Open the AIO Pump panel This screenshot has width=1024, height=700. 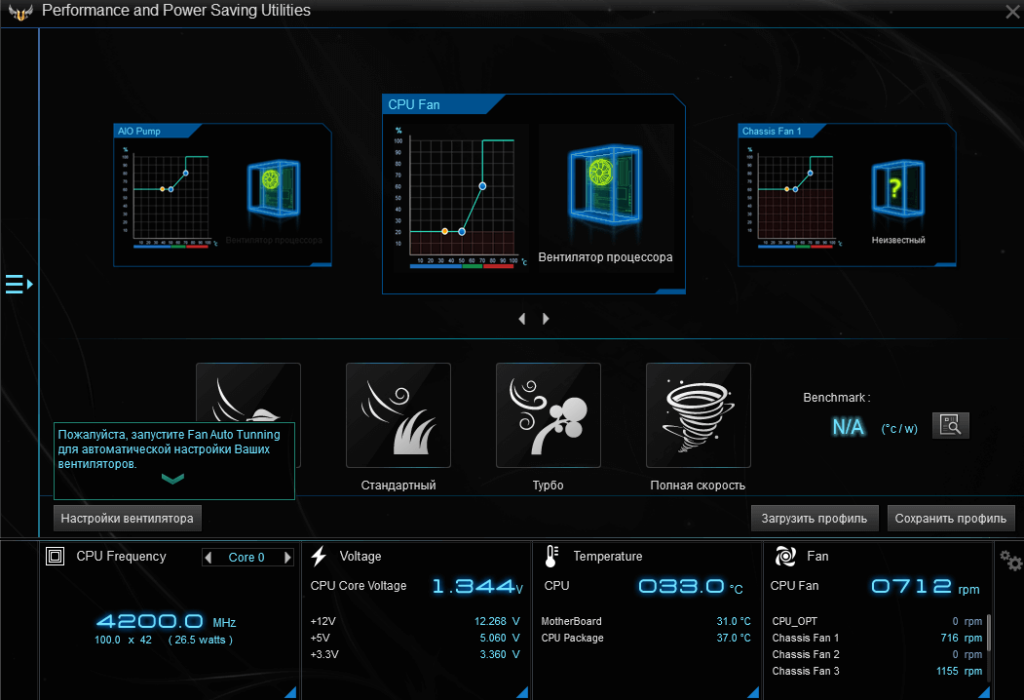coord(221,195)
